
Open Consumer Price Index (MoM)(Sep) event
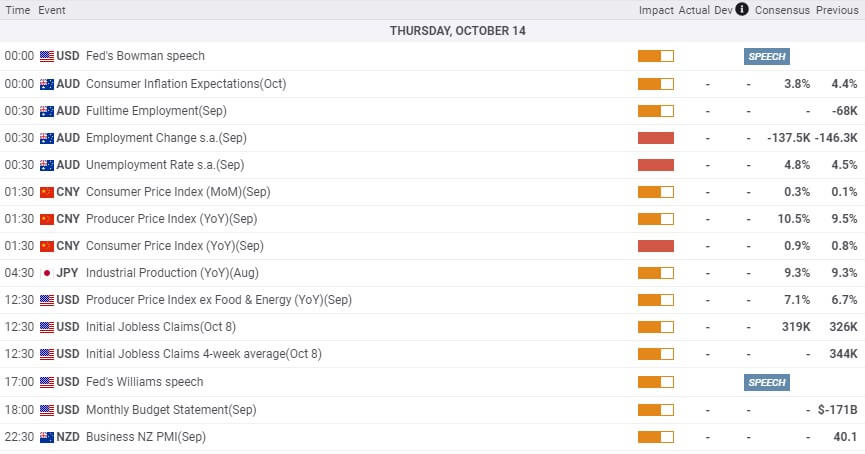click(x=178, y=192)
